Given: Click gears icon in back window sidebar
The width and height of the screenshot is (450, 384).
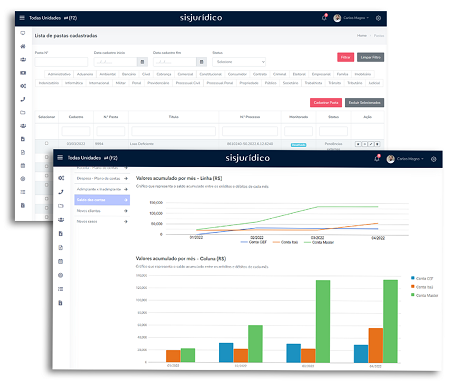Looking at the screenshot, I should [x=23, y=86].
